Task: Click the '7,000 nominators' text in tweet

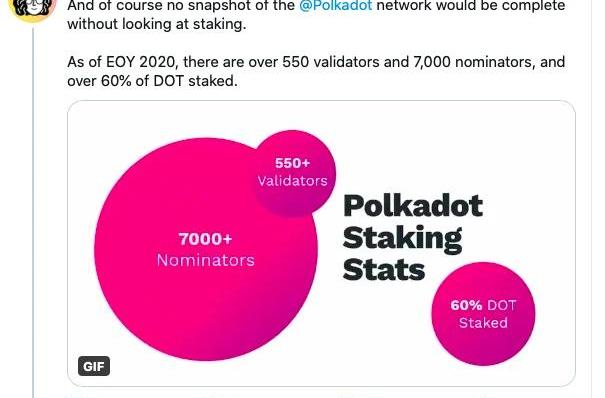Action: pyautogui.click(x=472, y=62)
